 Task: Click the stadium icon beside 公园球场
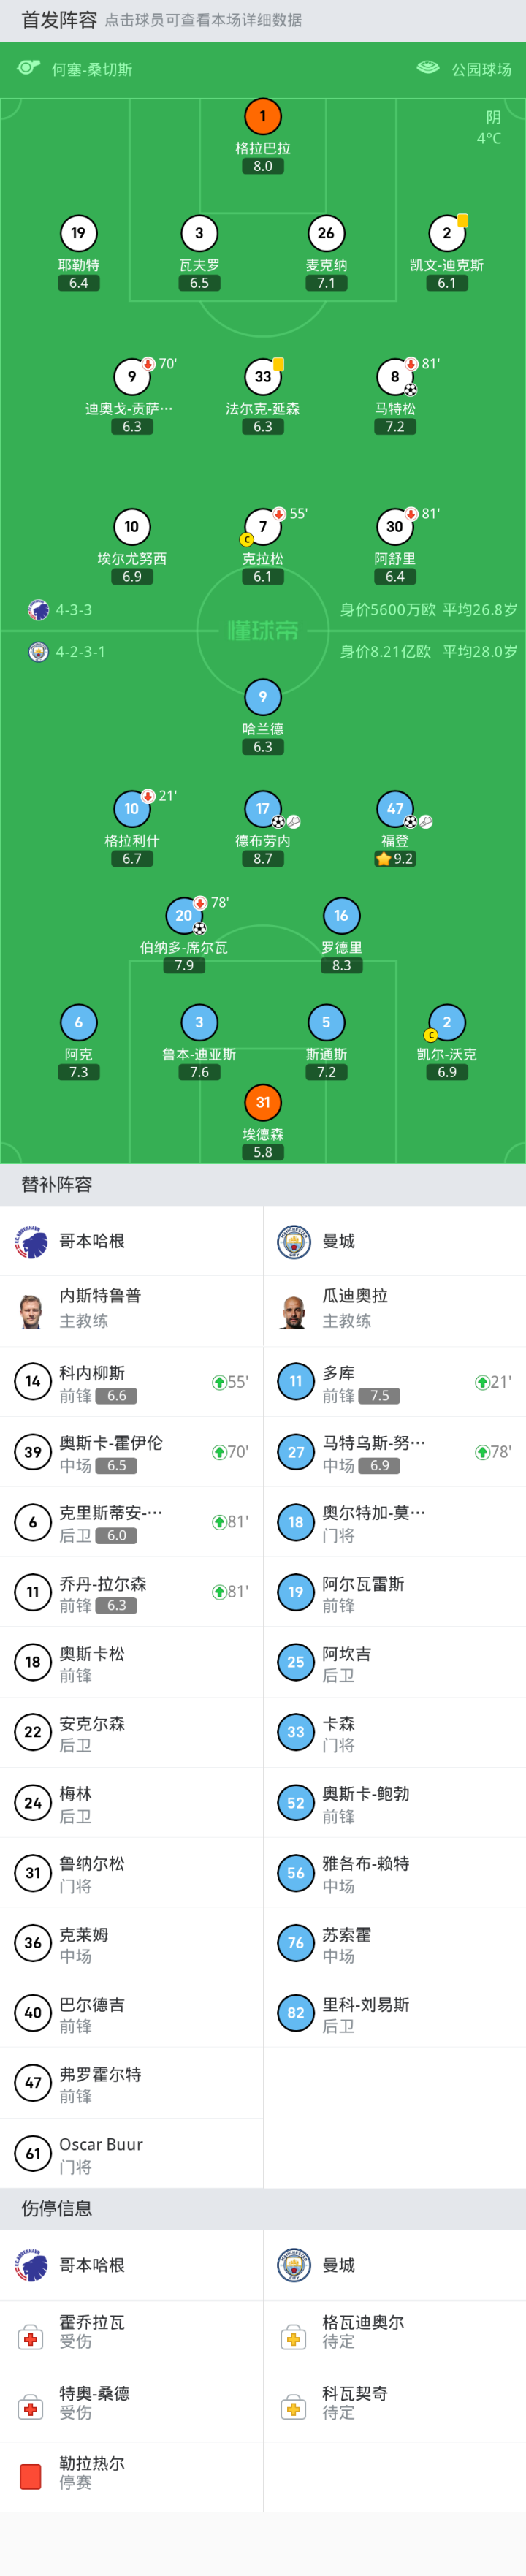click(x=428, y=68)
